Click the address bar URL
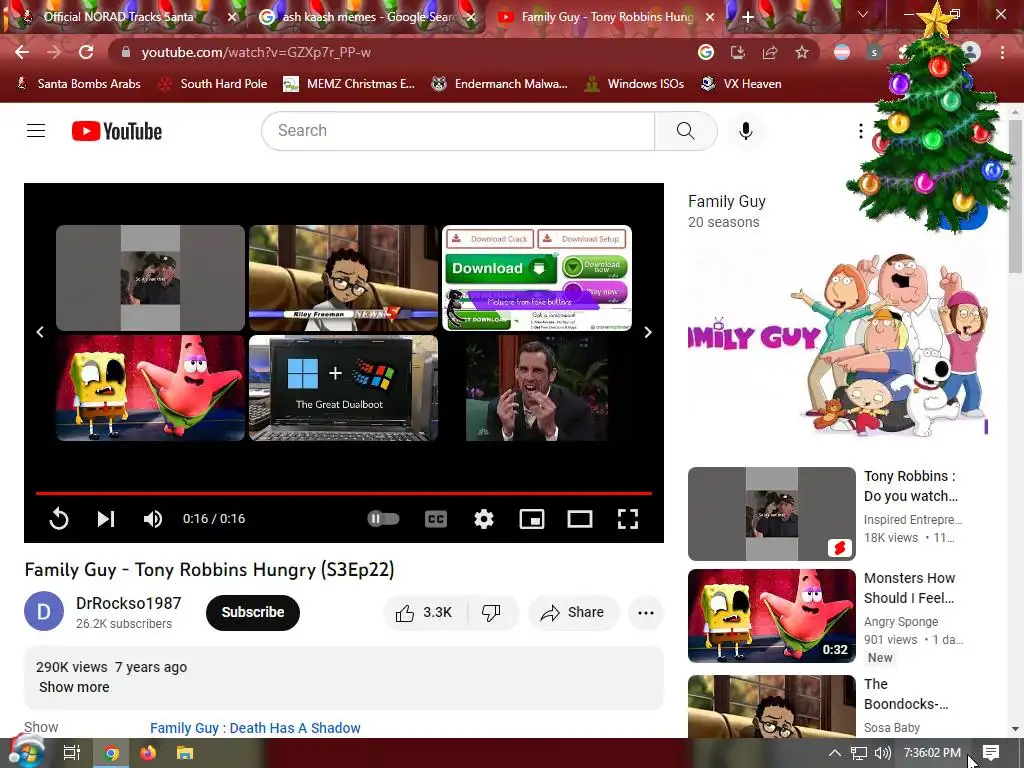 click(256, 52)
